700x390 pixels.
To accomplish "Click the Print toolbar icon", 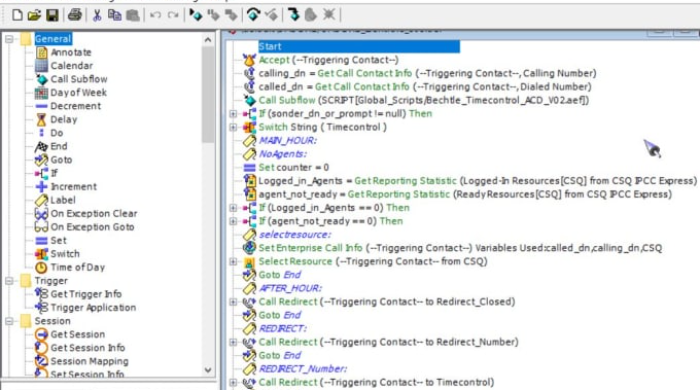I will point(75,15).
